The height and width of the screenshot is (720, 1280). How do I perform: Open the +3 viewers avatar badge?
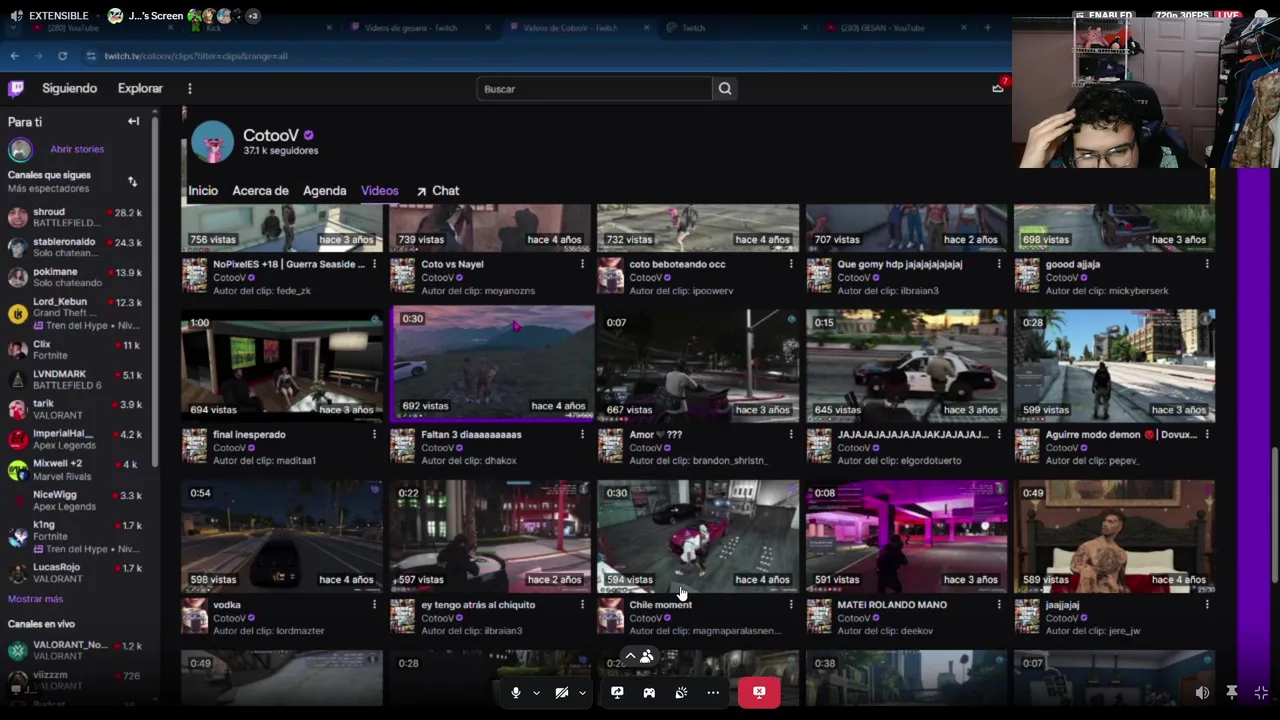pos(252,16)
